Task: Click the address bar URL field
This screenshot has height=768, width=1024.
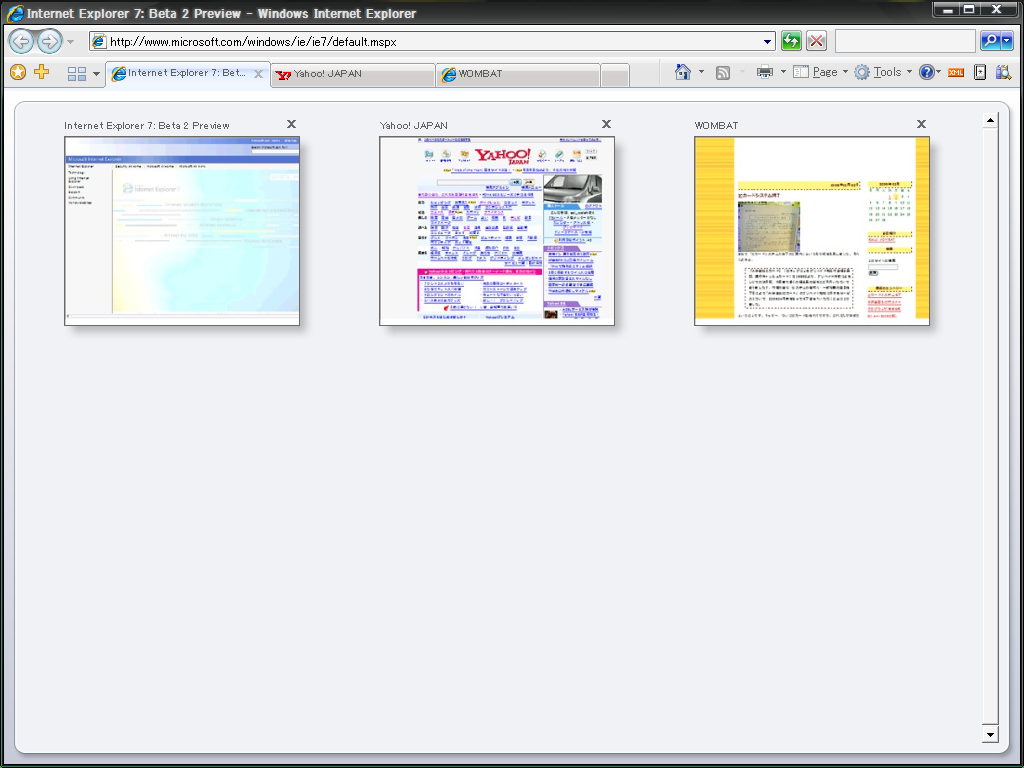Action: point(432,42)
